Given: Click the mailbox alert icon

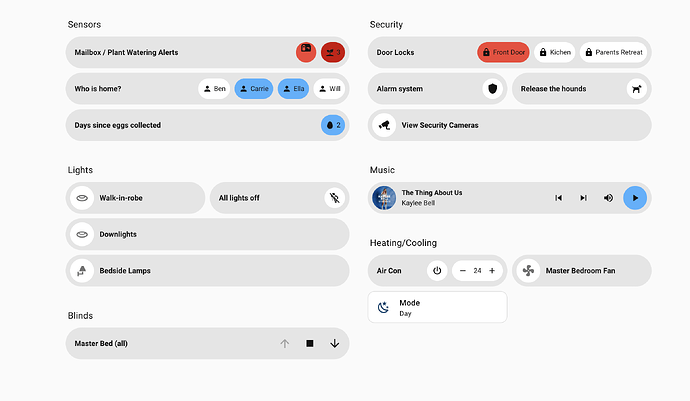Looking at the screenshot, I should coord(306,52).
